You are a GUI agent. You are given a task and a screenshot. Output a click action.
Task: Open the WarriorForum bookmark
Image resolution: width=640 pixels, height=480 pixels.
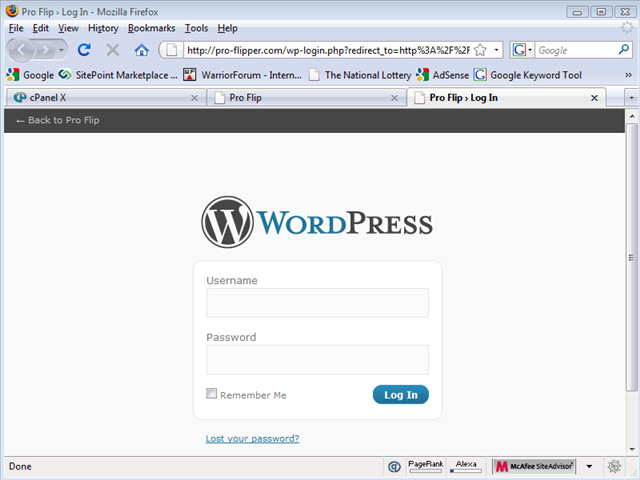pyautogui.click(x=242, y=75)
